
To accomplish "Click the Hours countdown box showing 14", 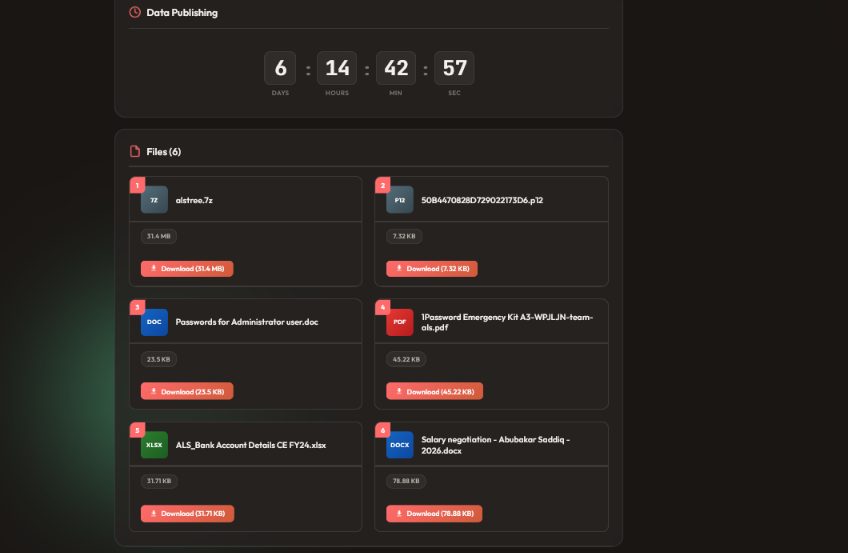I will 337,68.
